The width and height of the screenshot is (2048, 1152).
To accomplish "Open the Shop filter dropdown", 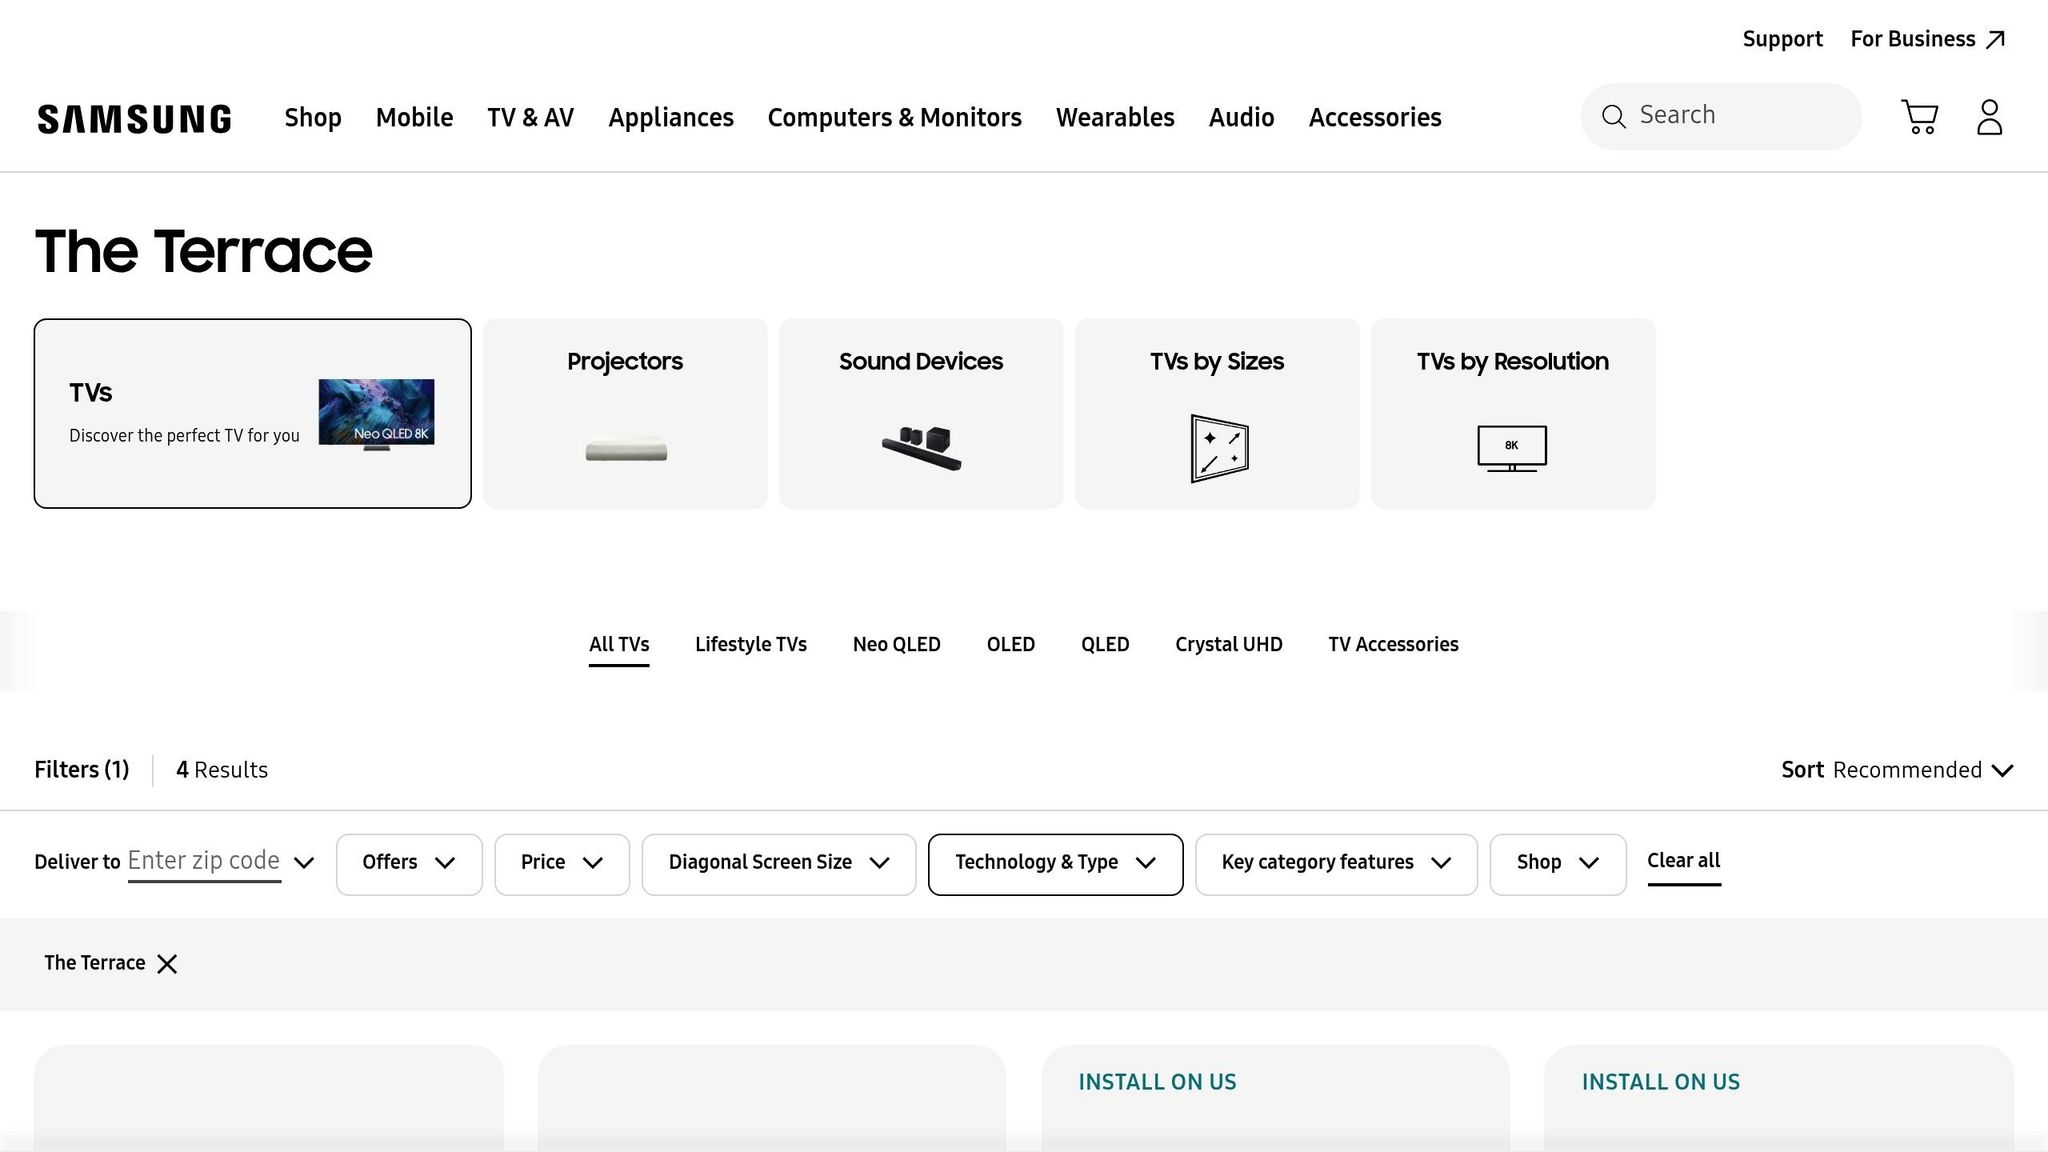I will 1558,864.
